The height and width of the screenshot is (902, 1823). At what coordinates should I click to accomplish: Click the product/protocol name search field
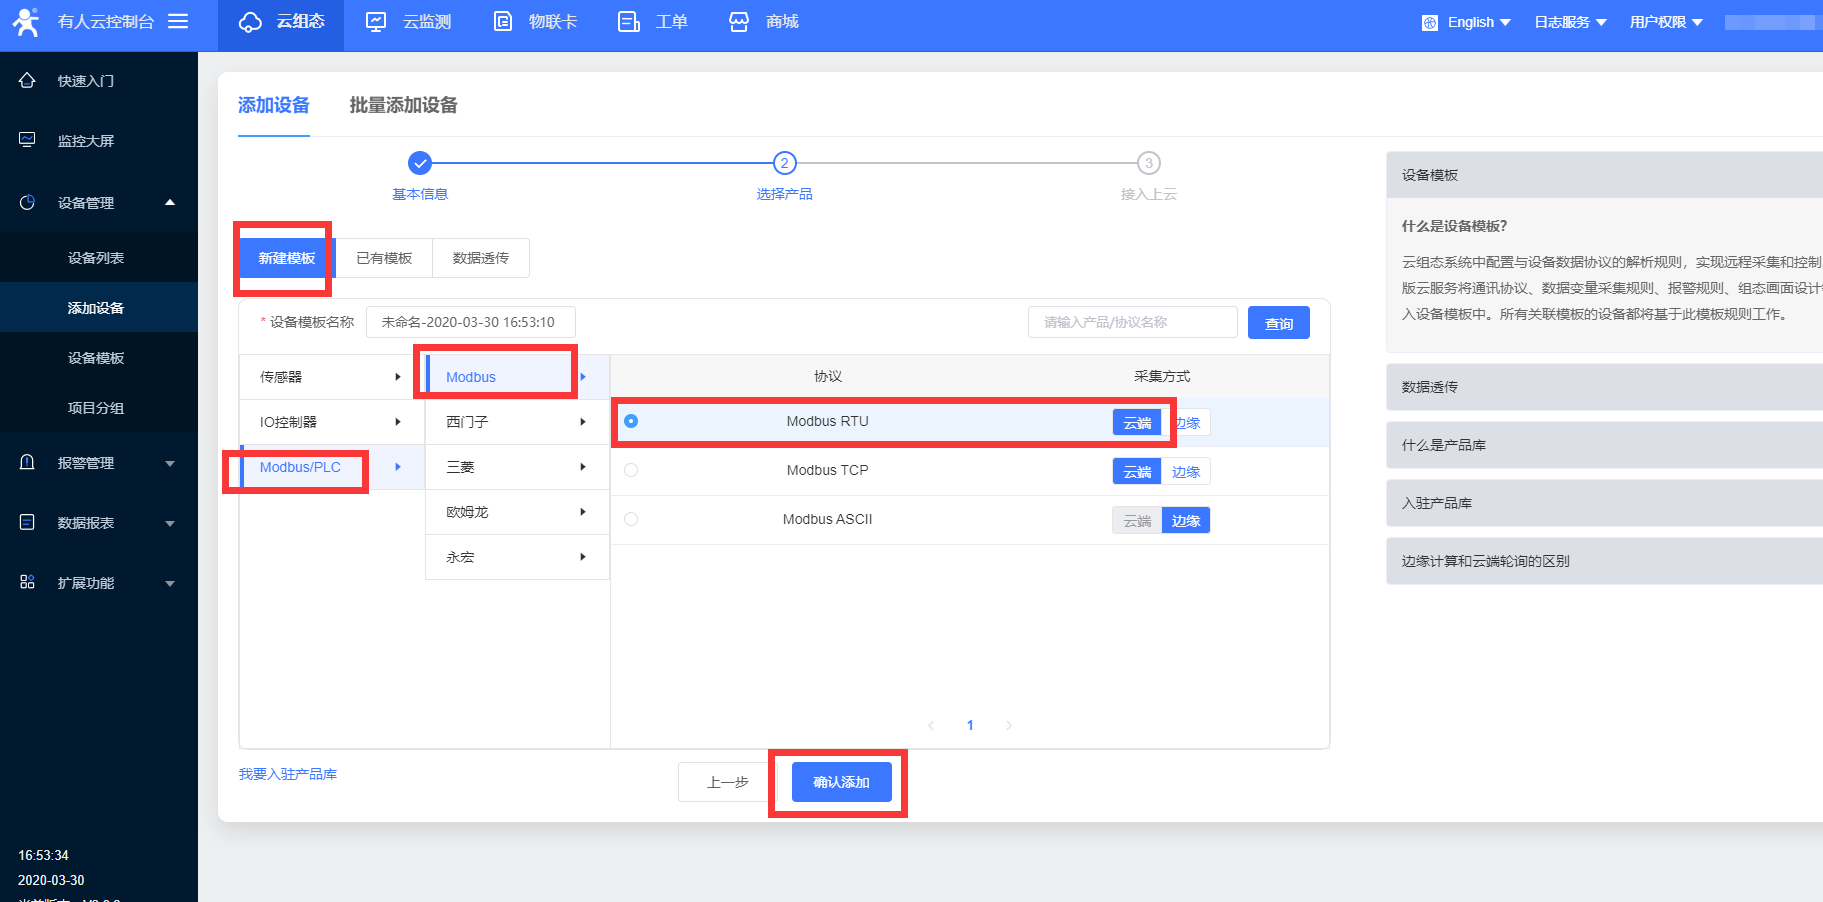pos(1132,322)
